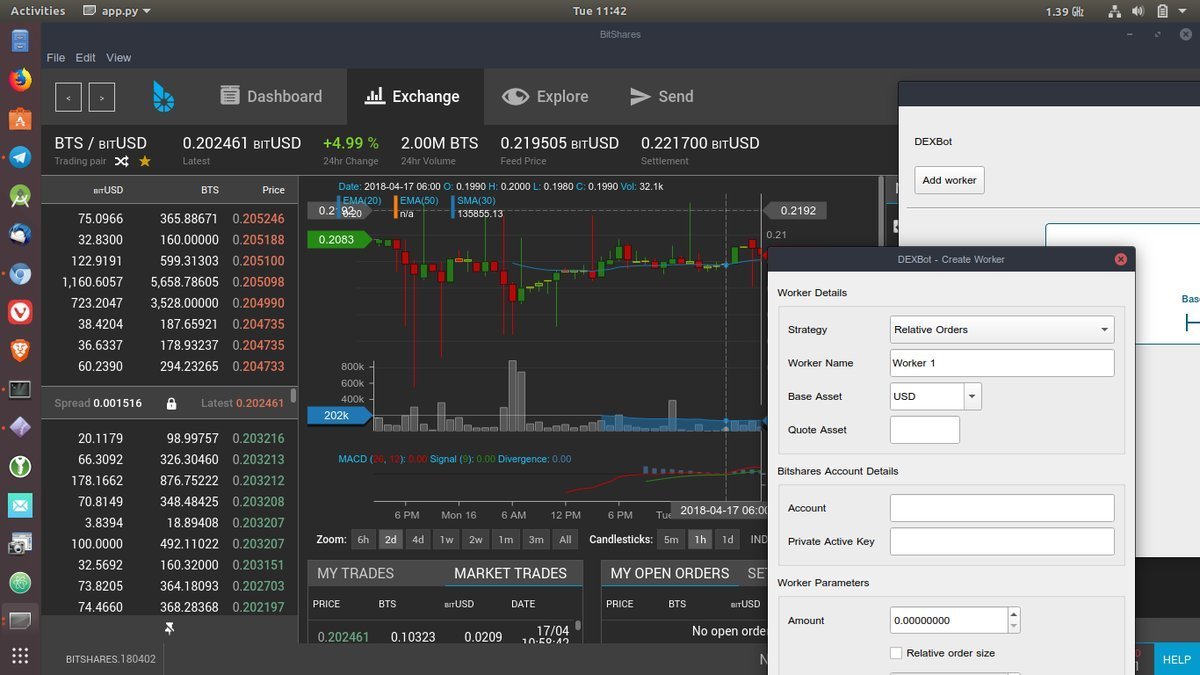Click the HELP button
1200x675 pixels.
(1177, 659)
